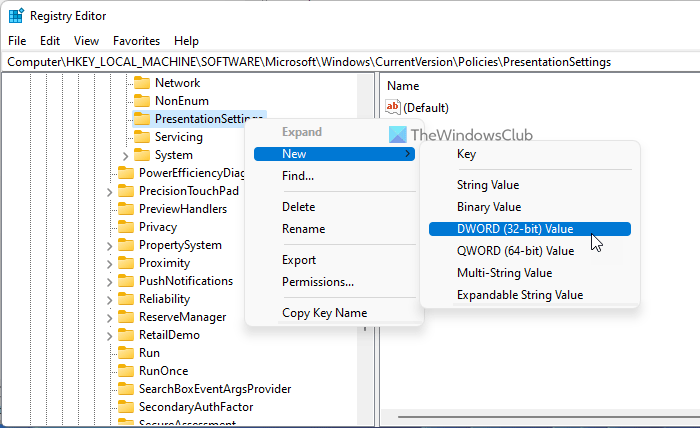Select DWORD (32-bit) Value option
This screenshot has width=700, height=428.
pyautogui.click(x=529, y=229)
